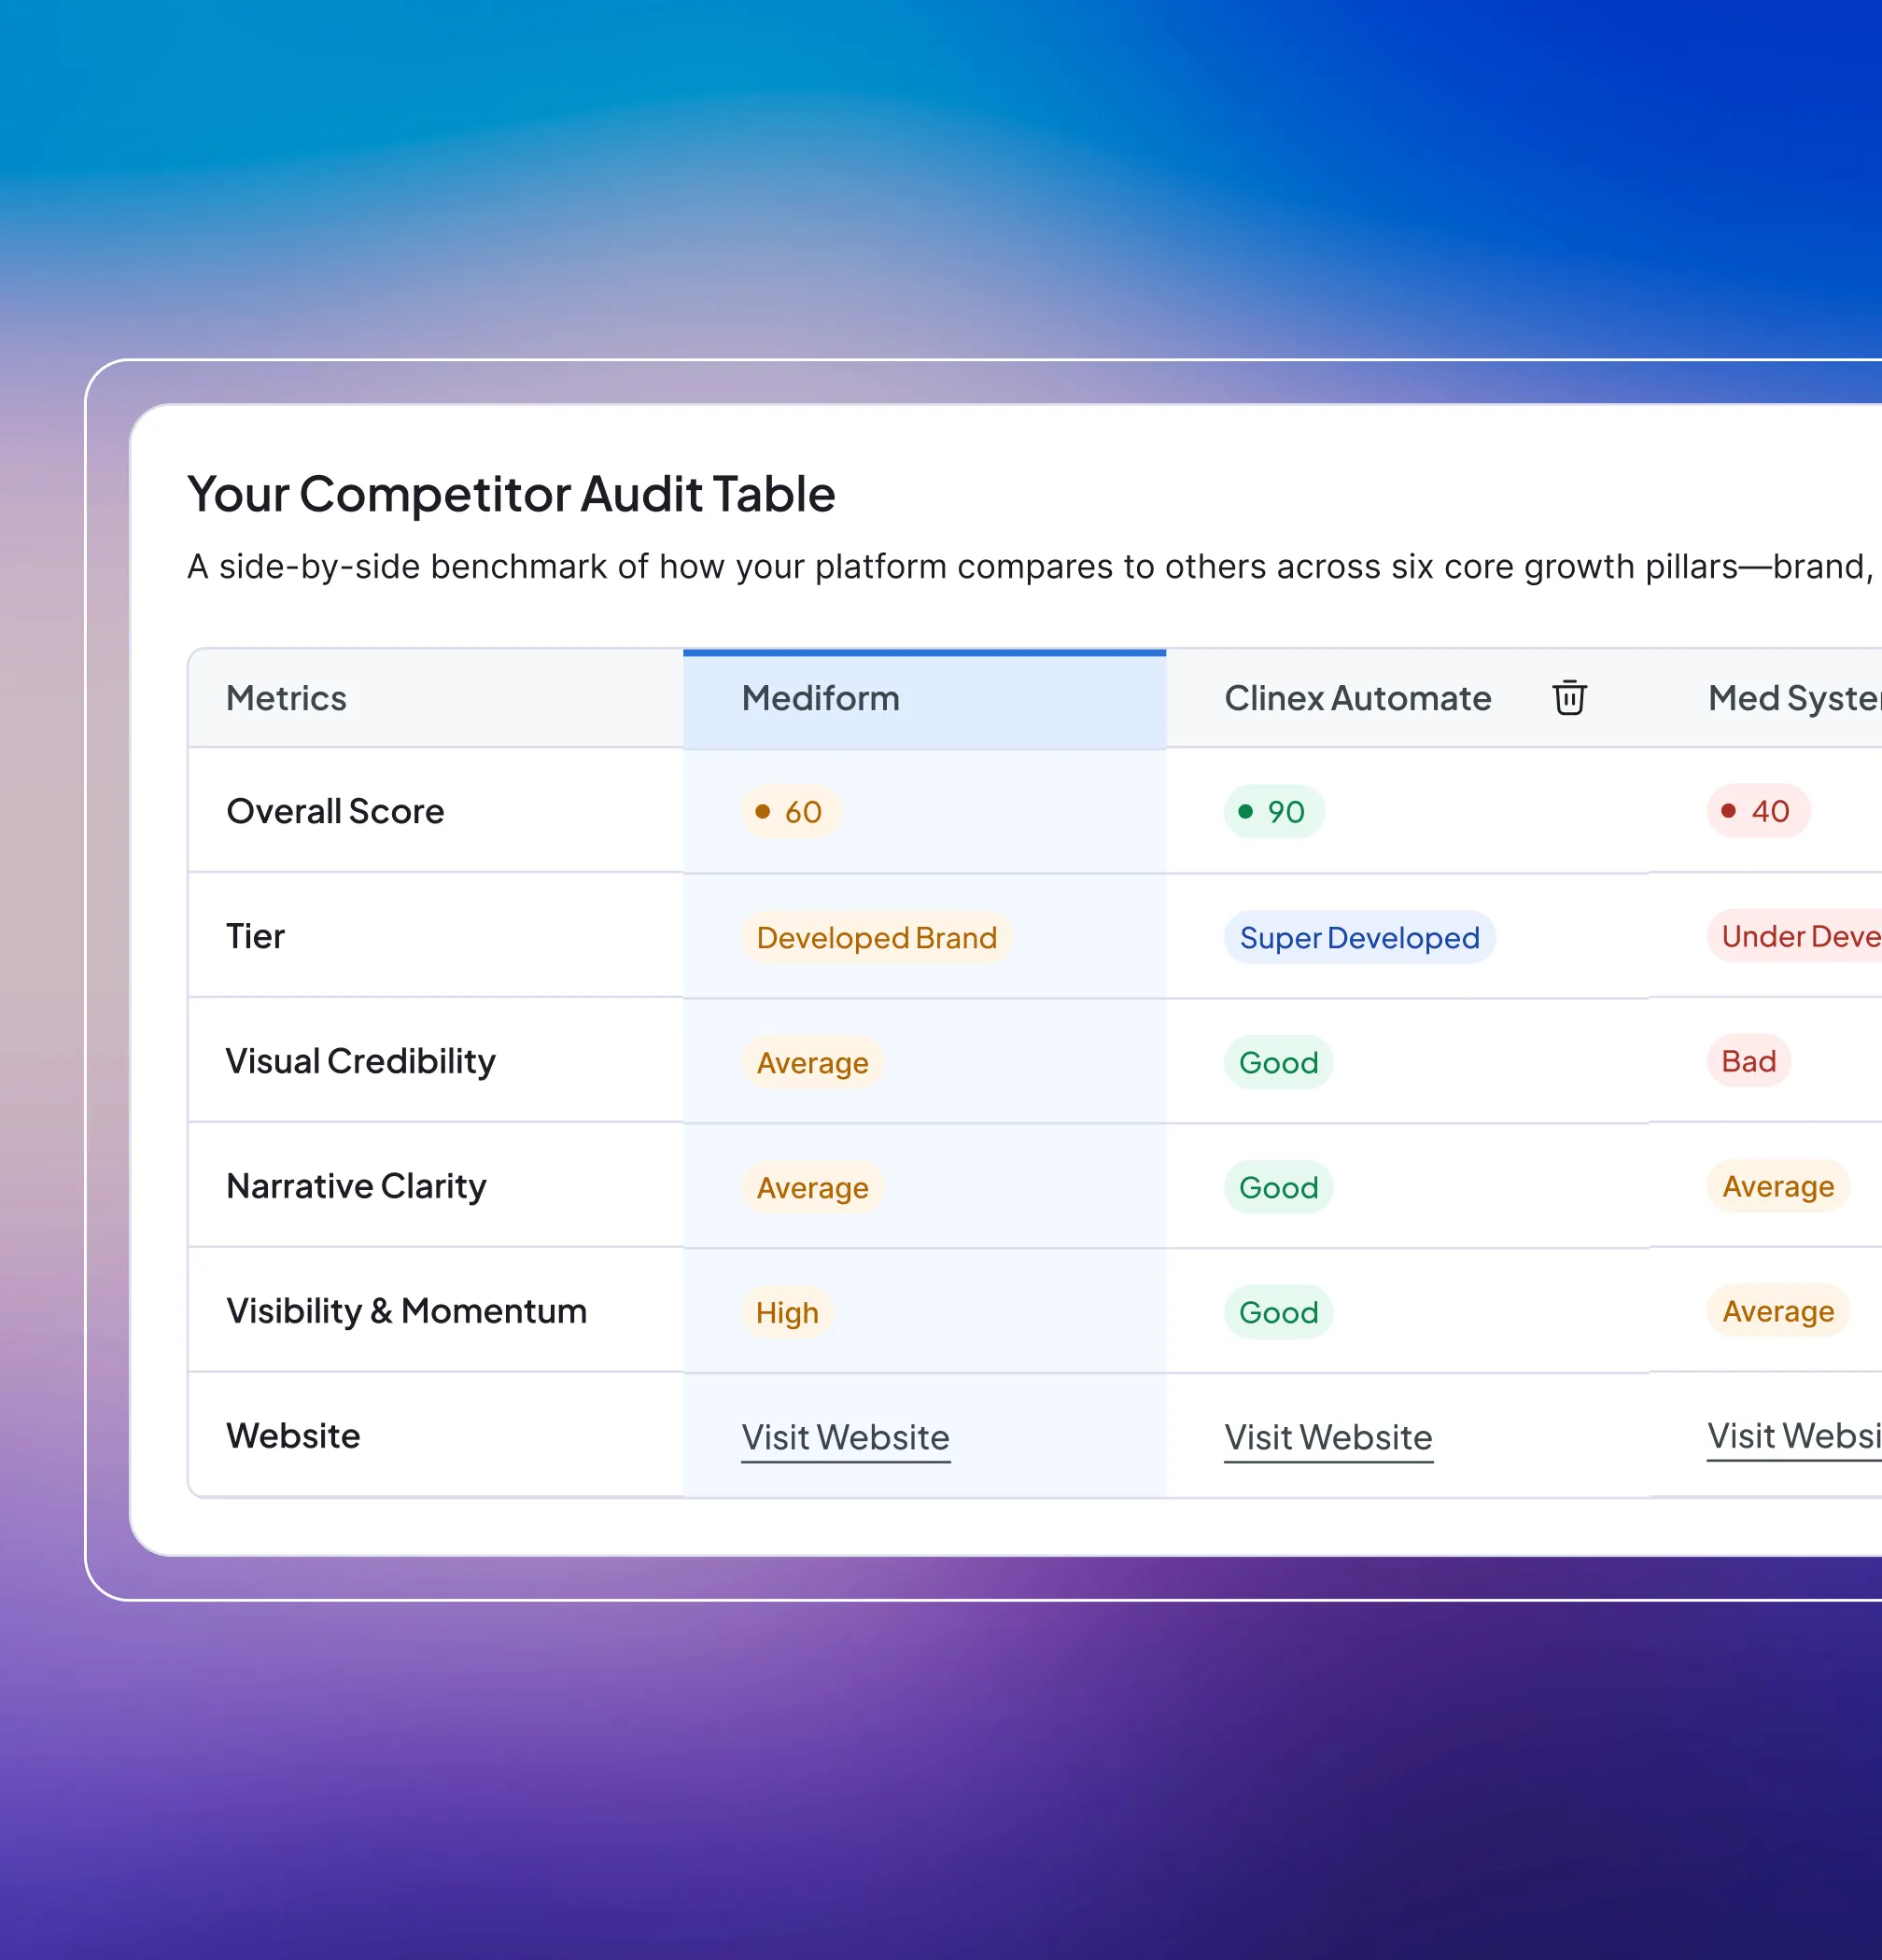Delete the Clinex Automate column with trash icon
The width and height of the screenshot is (1882, 1960).
[1569, 698]
